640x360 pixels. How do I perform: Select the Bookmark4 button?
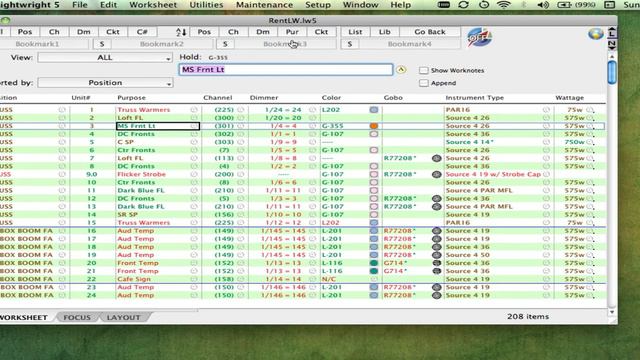pos(409,44)
